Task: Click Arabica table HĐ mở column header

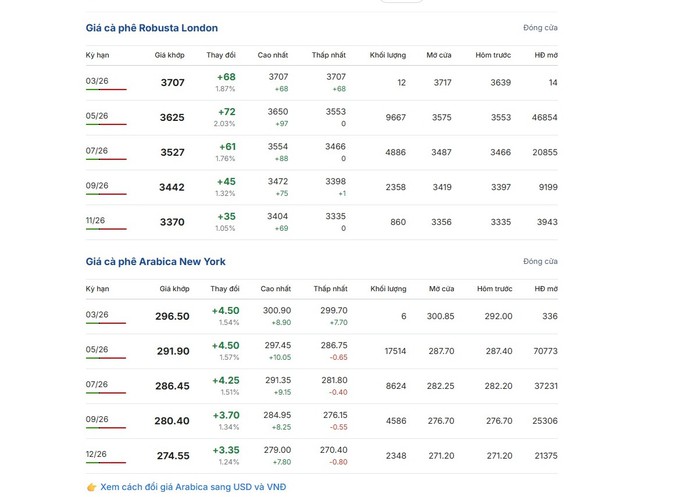Action: tap(545, 289)
